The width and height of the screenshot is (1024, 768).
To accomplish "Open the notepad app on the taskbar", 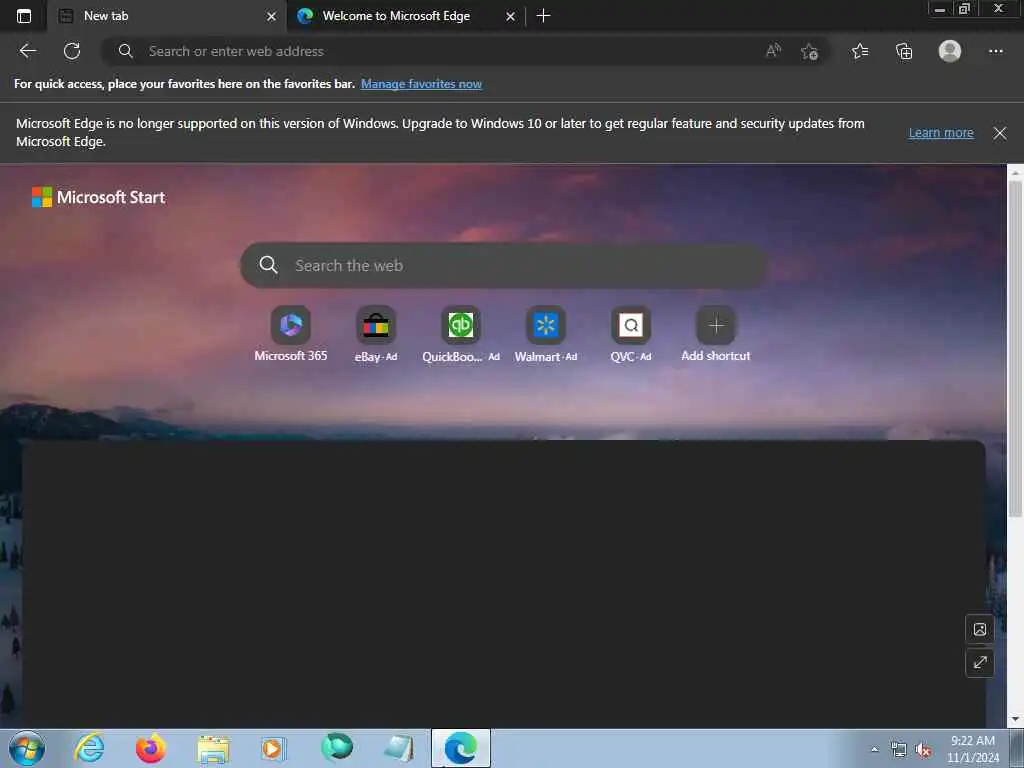I will click(398, 748).
